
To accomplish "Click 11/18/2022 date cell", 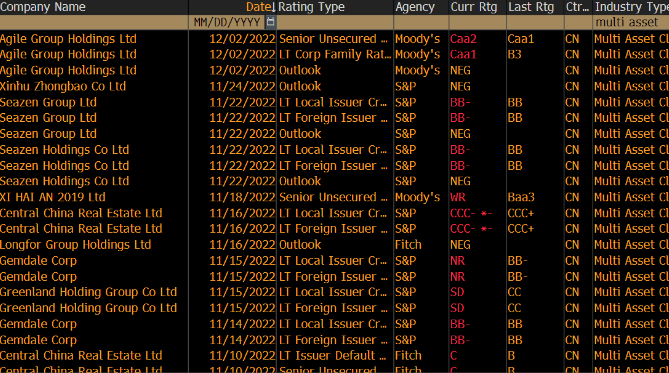I will pos(242,197).
